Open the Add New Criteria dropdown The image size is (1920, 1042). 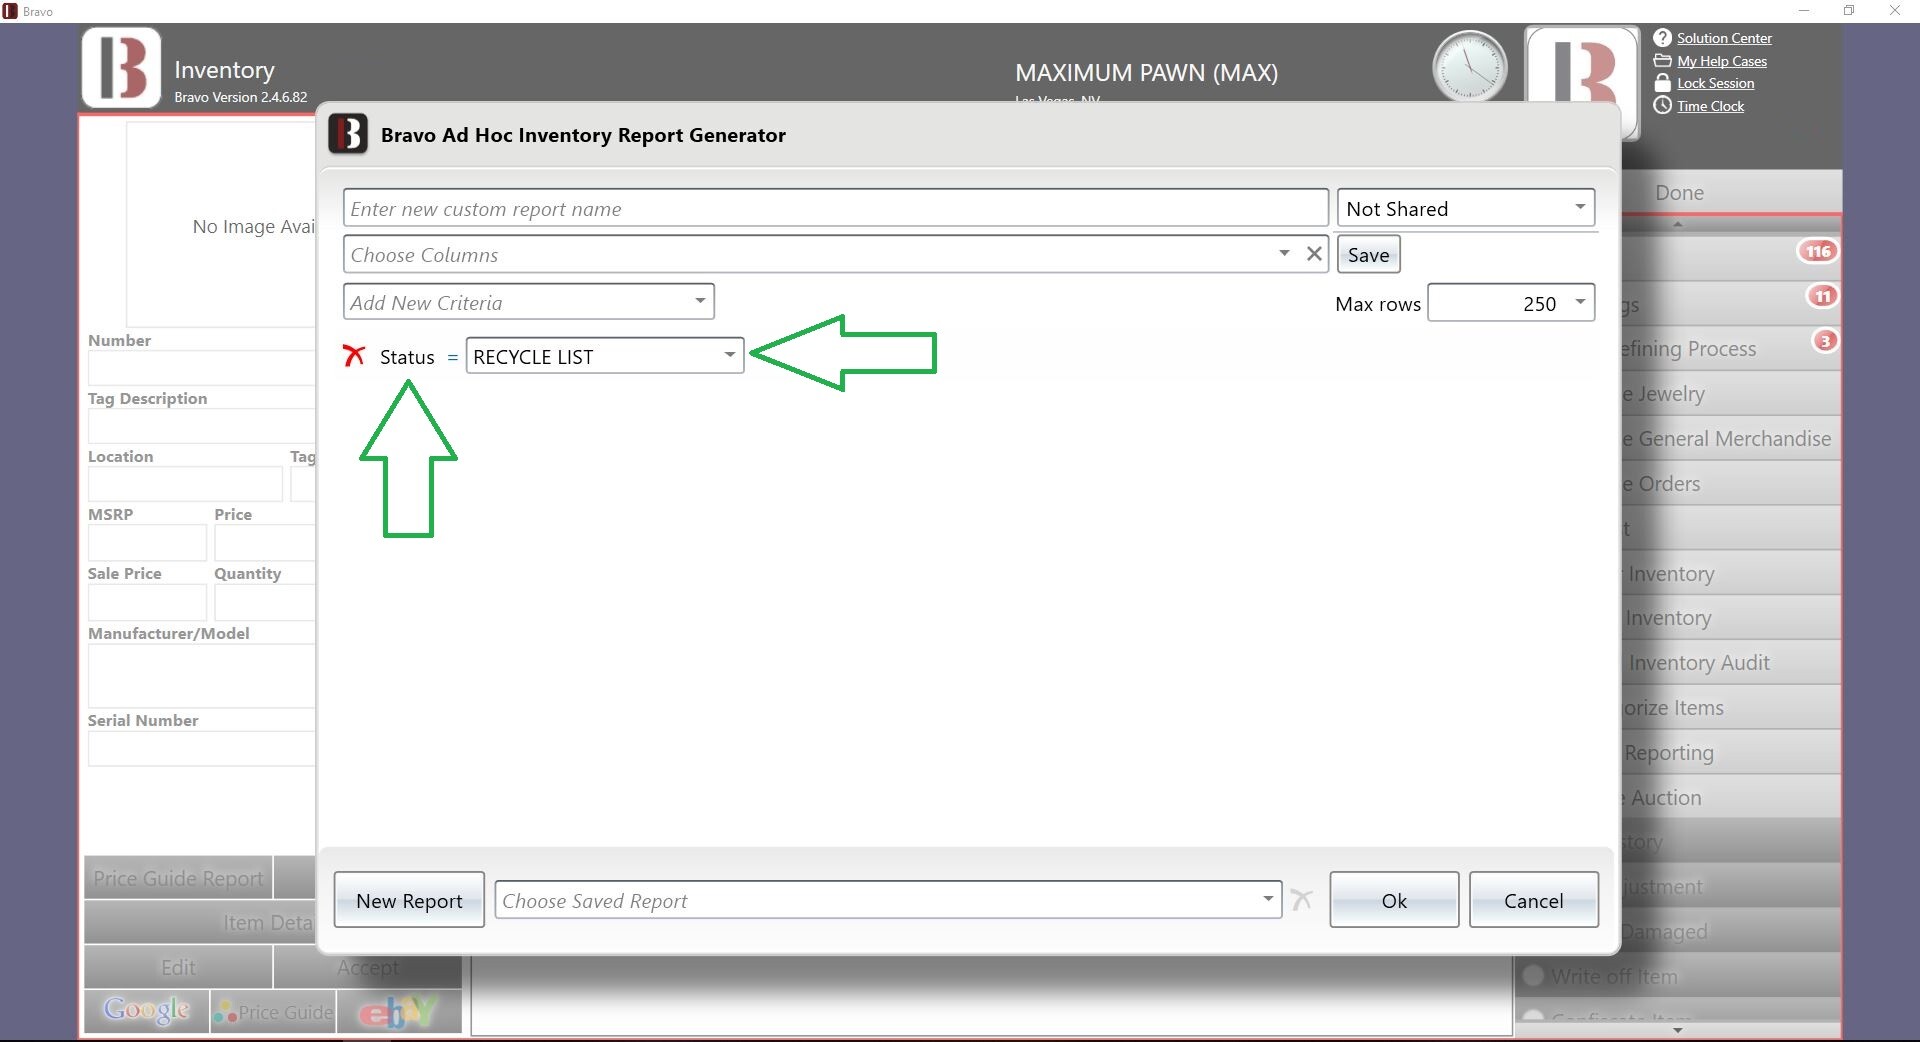[529, 302]
